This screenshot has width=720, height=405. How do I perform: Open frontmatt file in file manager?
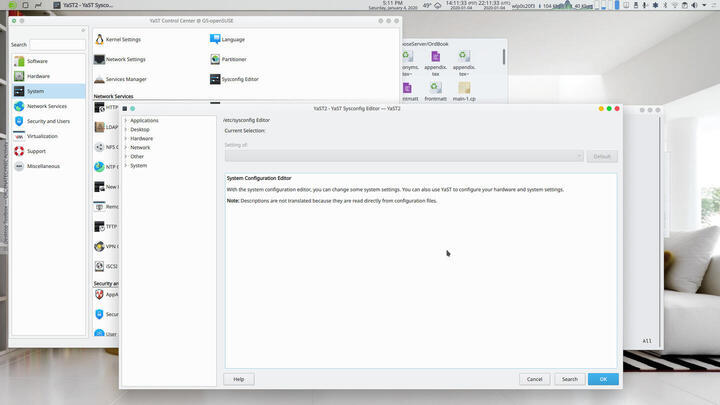pyautogui.click(x=435, y=88)
